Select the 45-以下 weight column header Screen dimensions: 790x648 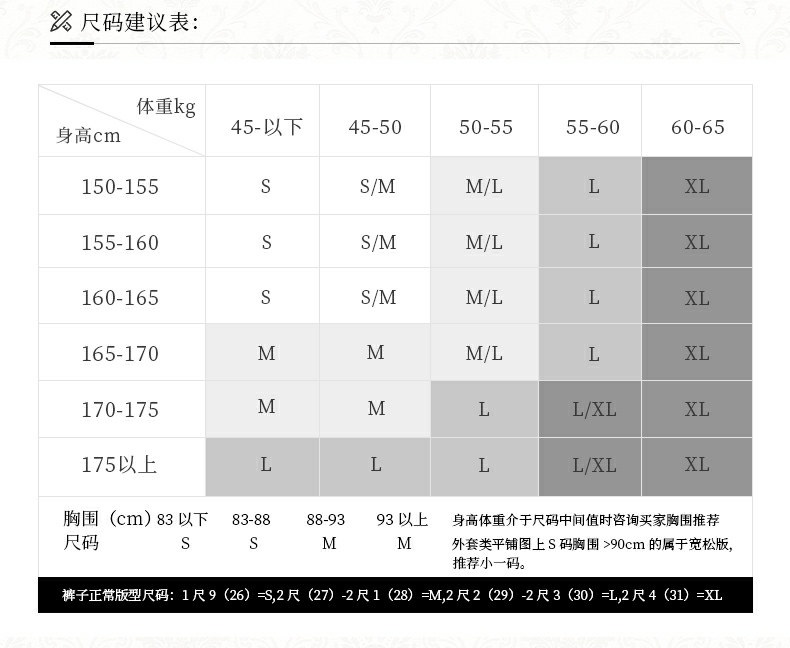[266, 127]
